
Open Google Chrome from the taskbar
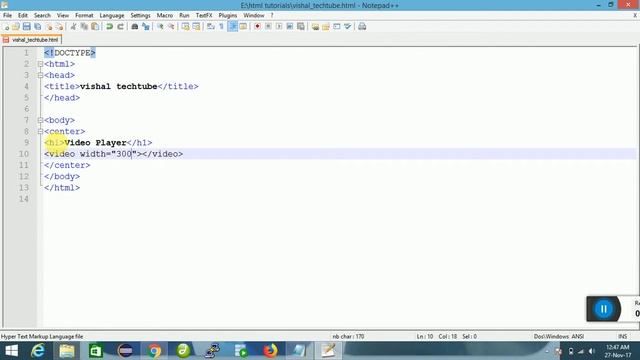154,351
